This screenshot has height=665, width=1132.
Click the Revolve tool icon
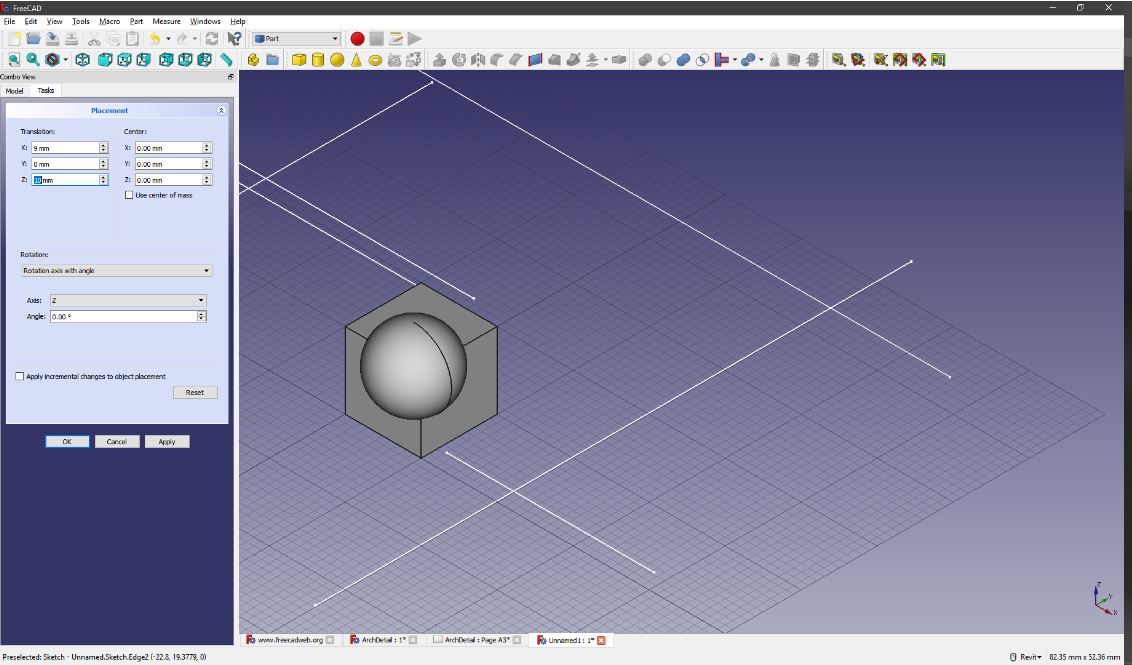pyautogui.click(x=458, y=60)
